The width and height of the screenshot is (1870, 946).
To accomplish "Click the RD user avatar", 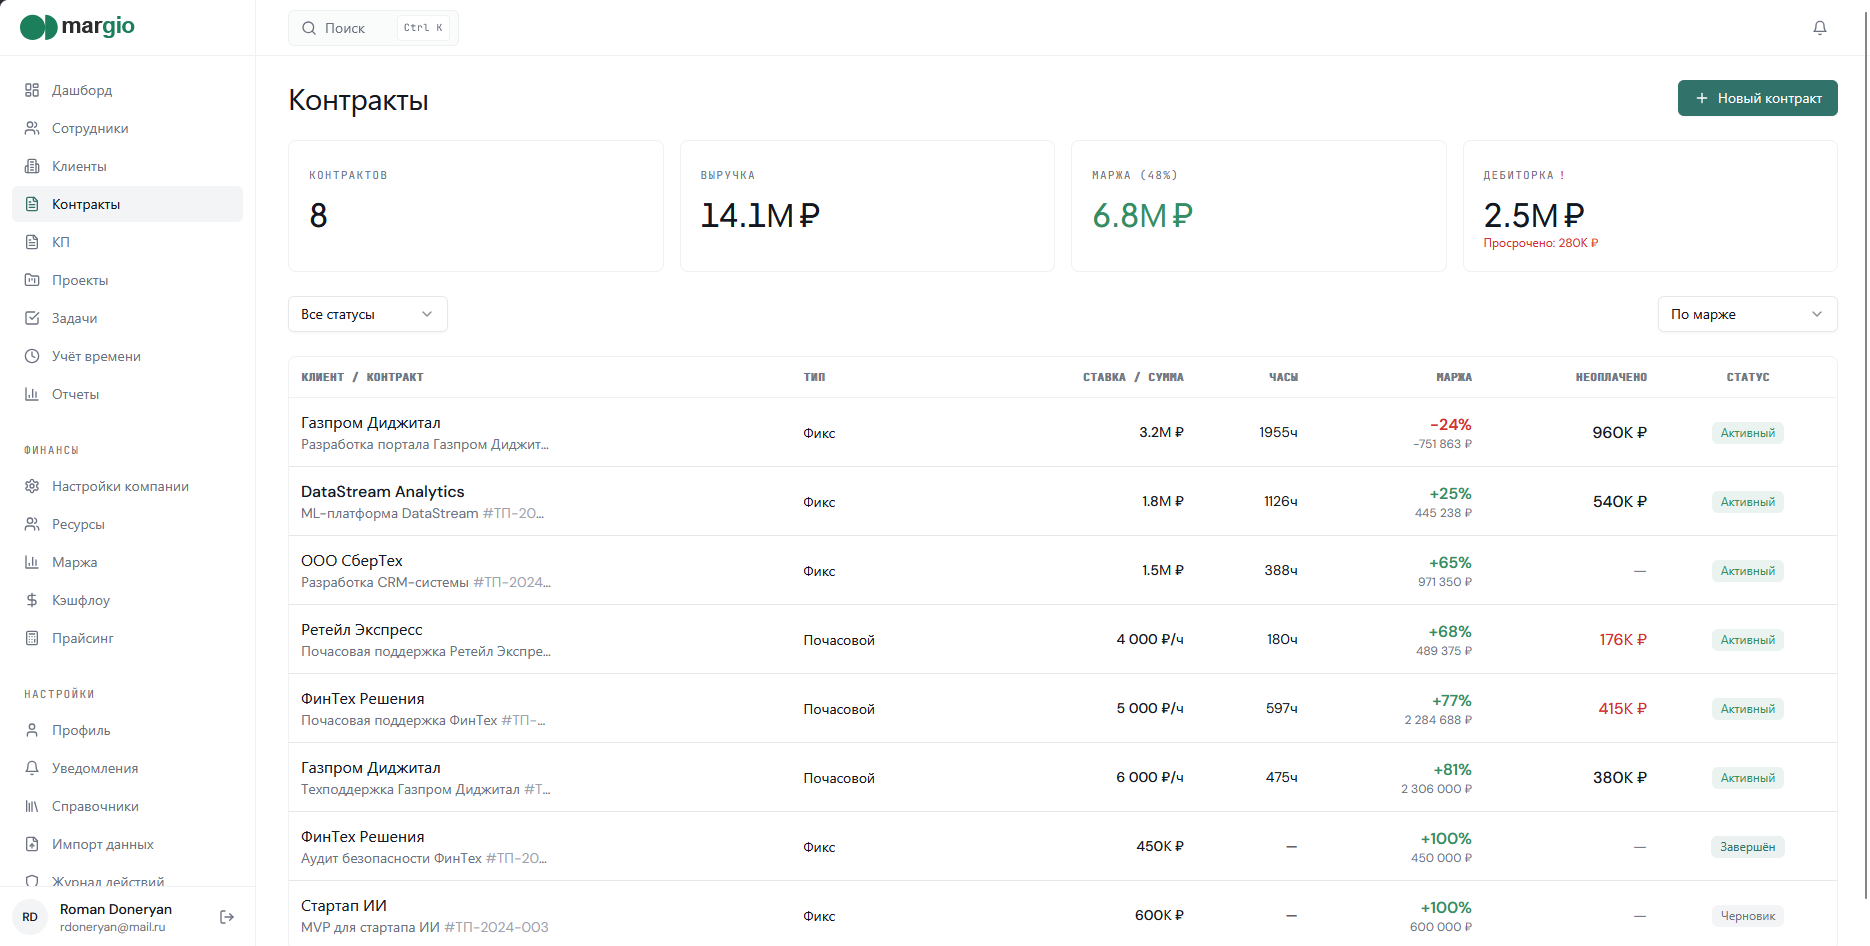I will [x=30, y=917].
